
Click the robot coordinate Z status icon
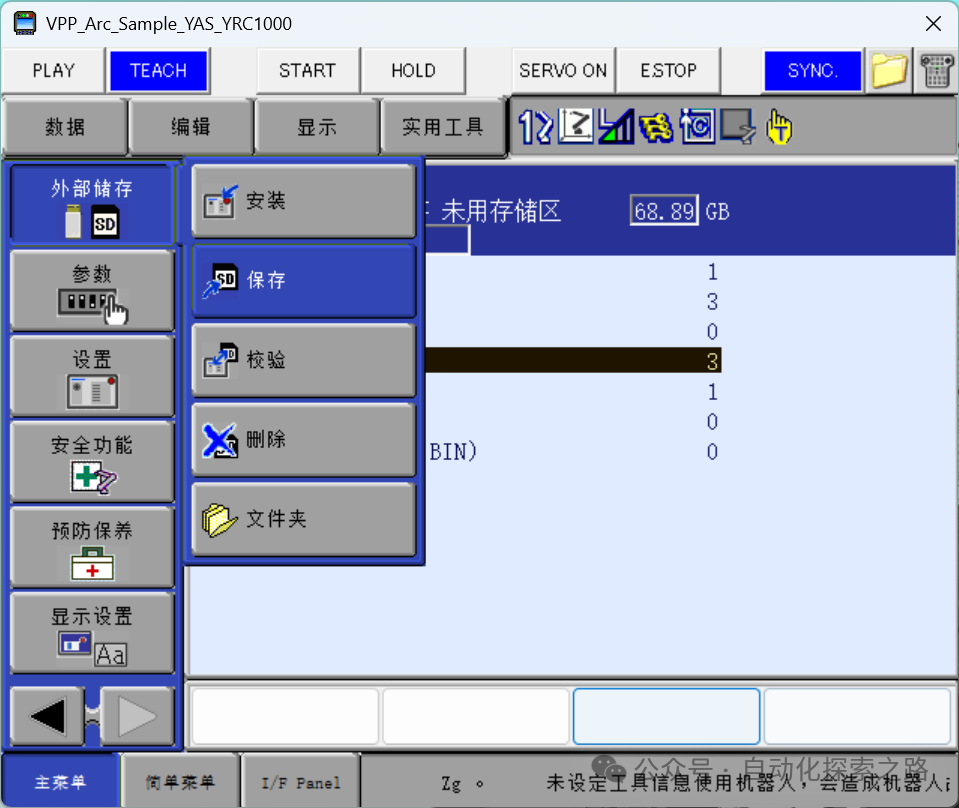click(576, 126)
